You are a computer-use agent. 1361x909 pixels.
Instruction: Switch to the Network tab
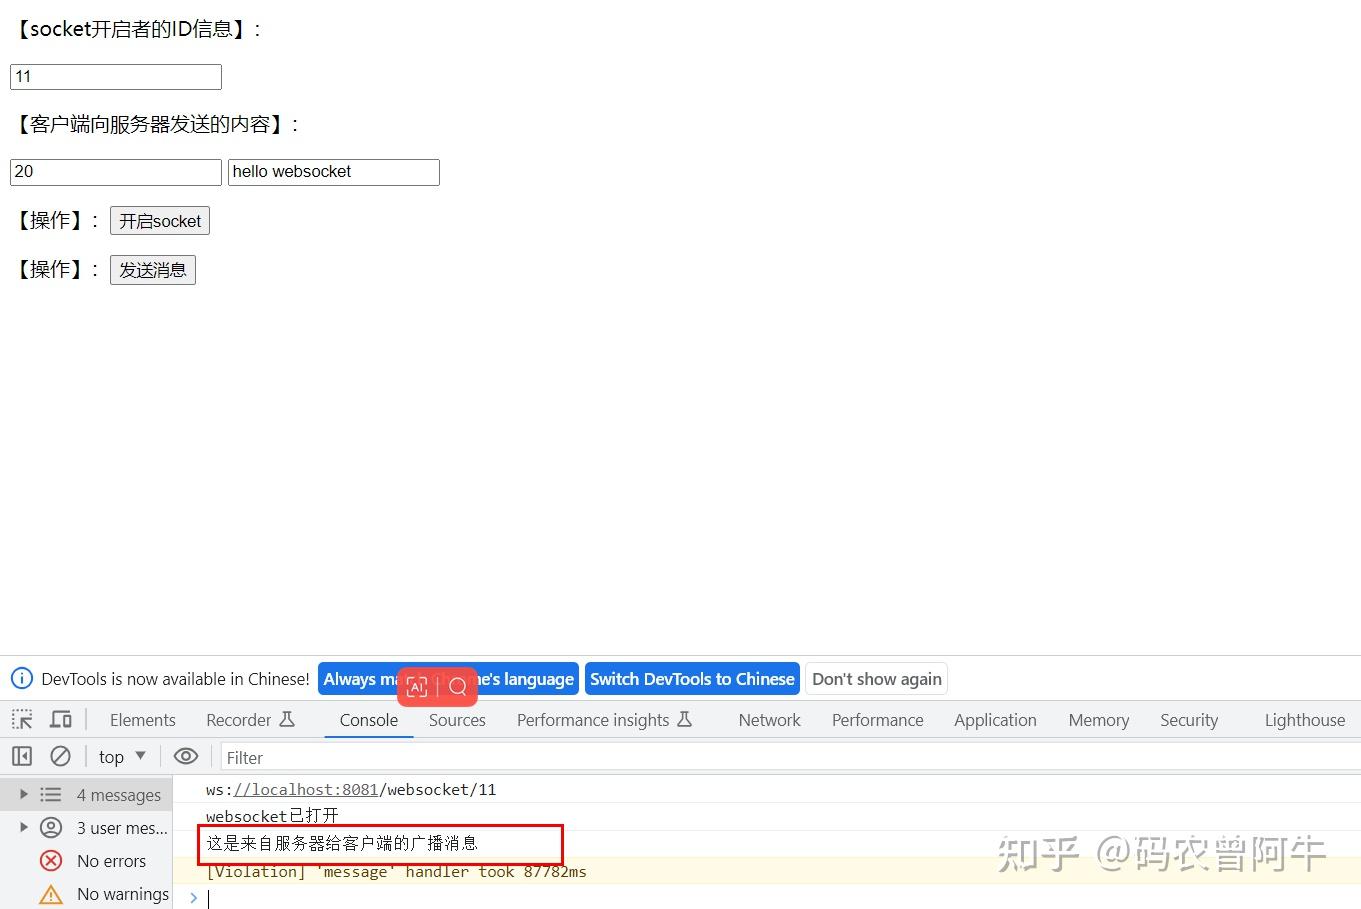pyautogui.click(x=769, y=720)
